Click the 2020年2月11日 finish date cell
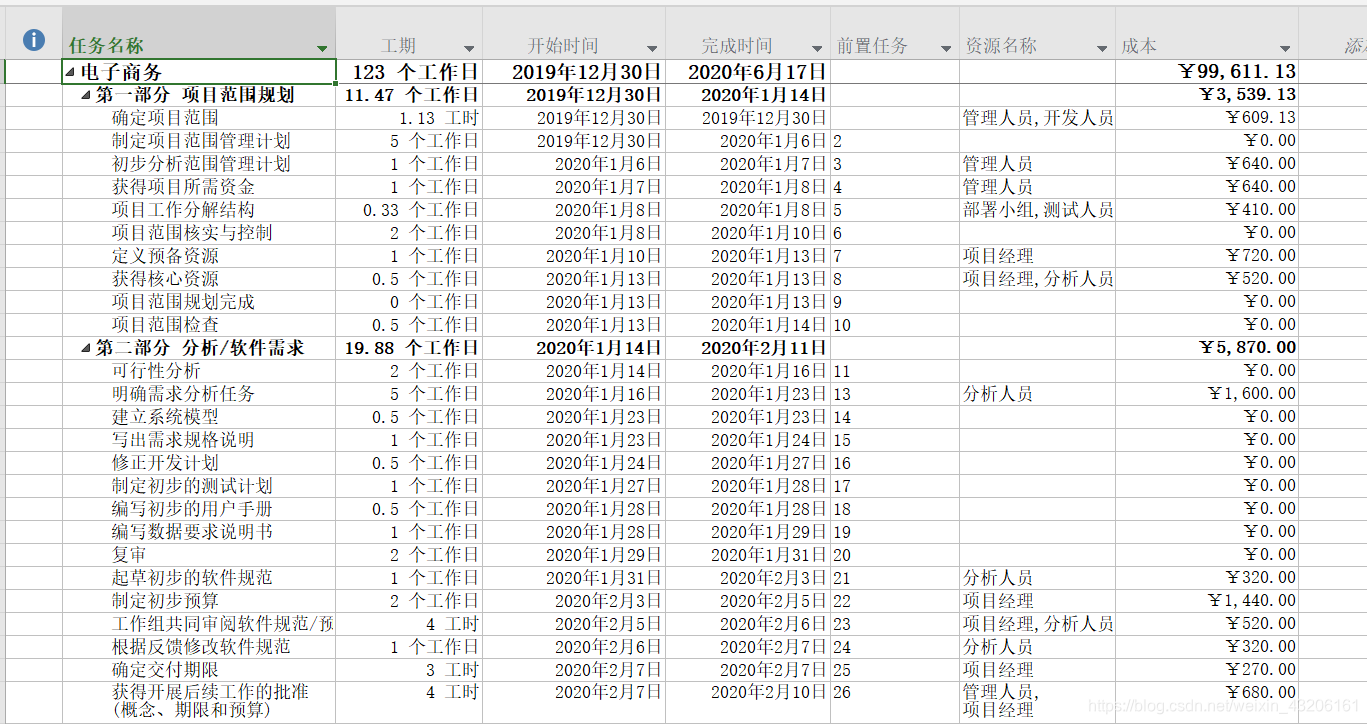The width and height of the screenshot is (1367, 724). [x=748, y=348]
